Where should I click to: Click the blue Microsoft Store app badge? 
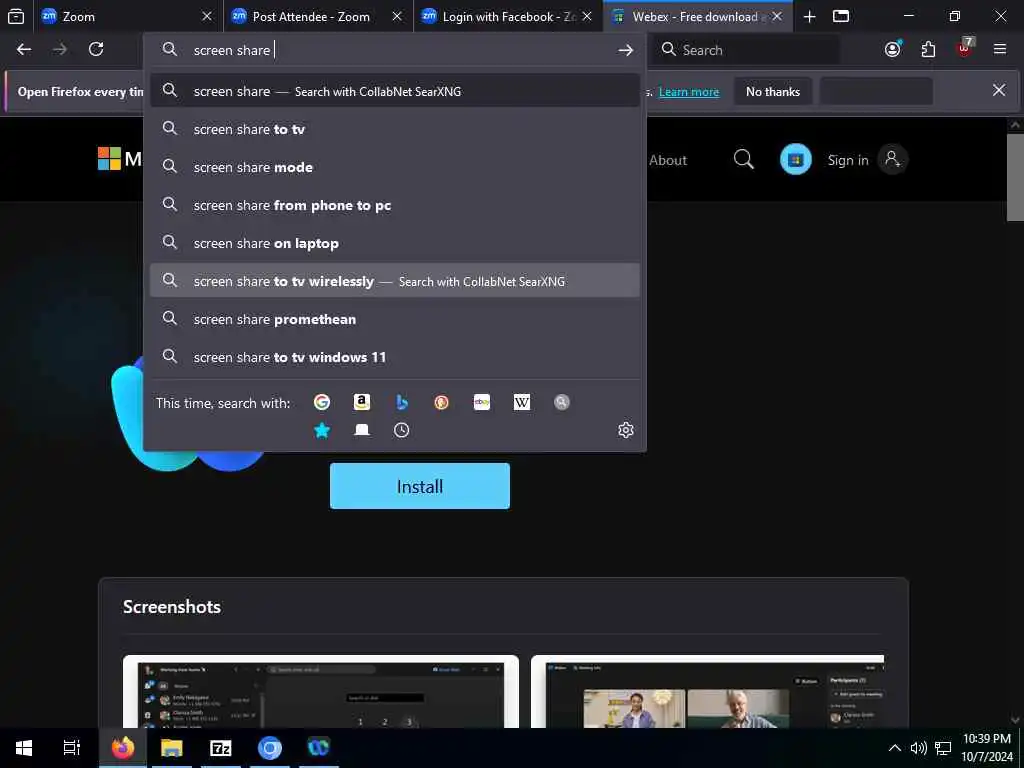795,159
